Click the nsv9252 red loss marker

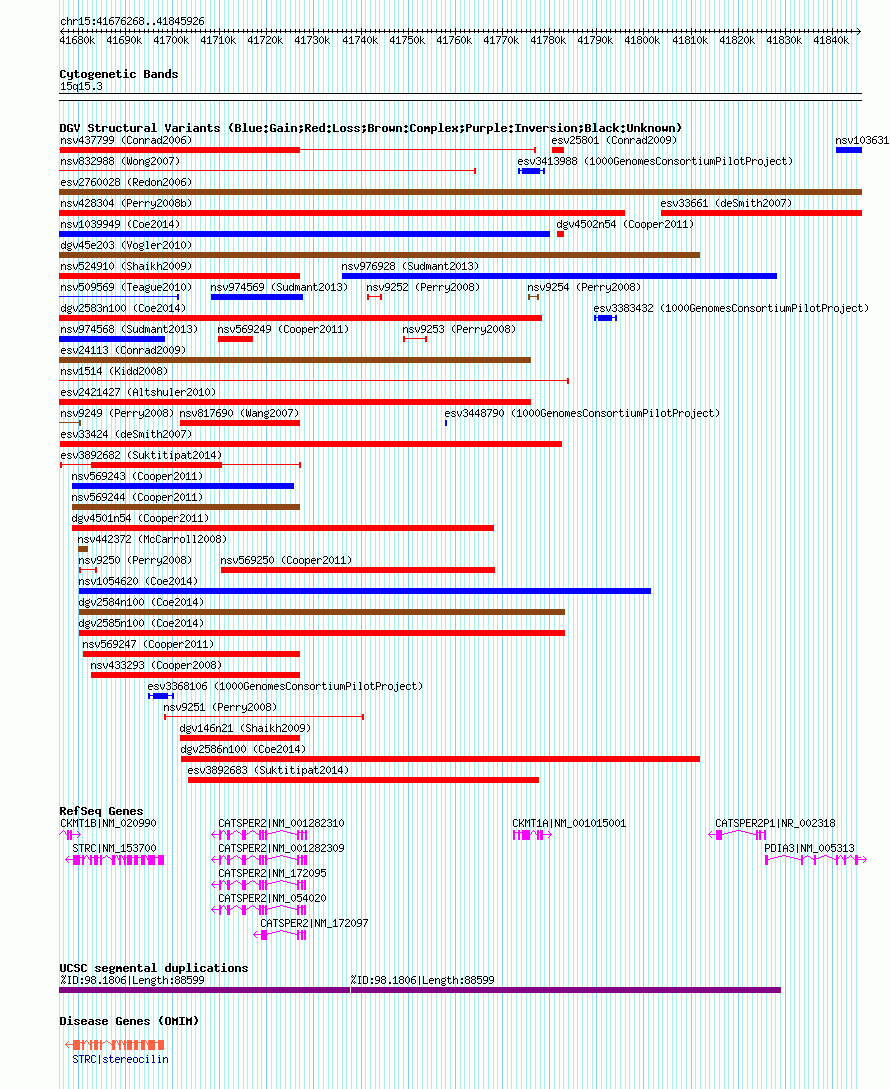tap(374, 297)
